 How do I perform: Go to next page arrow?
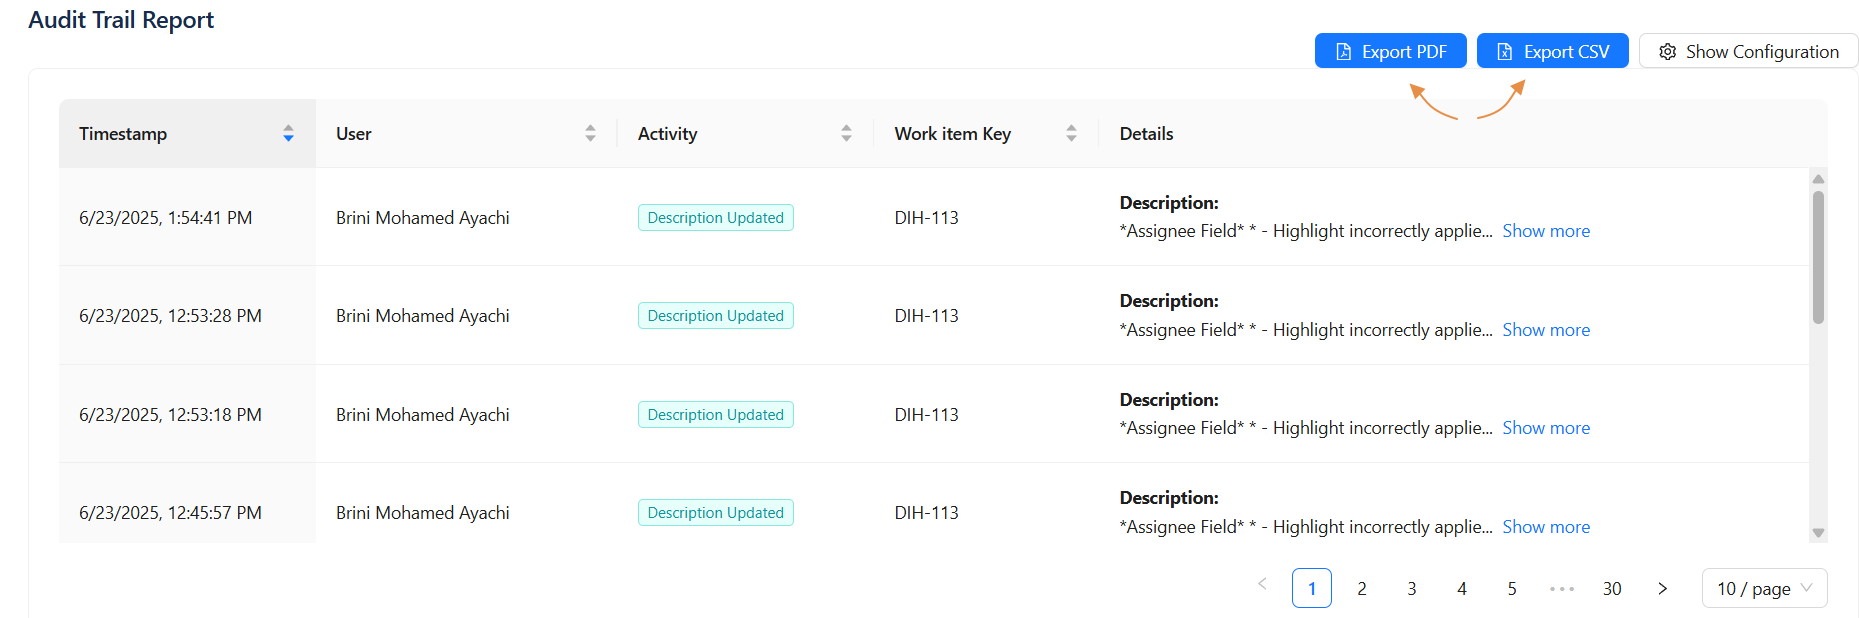(1662, 588)
